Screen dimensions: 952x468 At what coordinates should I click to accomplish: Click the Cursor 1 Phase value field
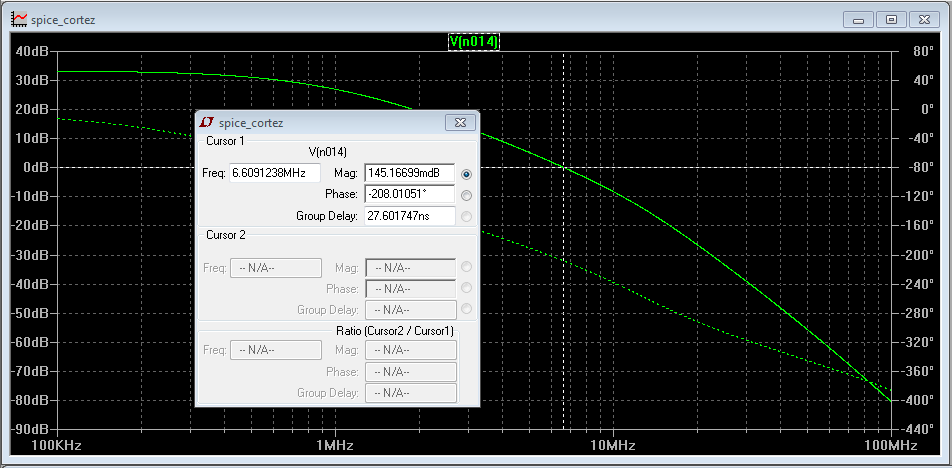tap(410, 194)
